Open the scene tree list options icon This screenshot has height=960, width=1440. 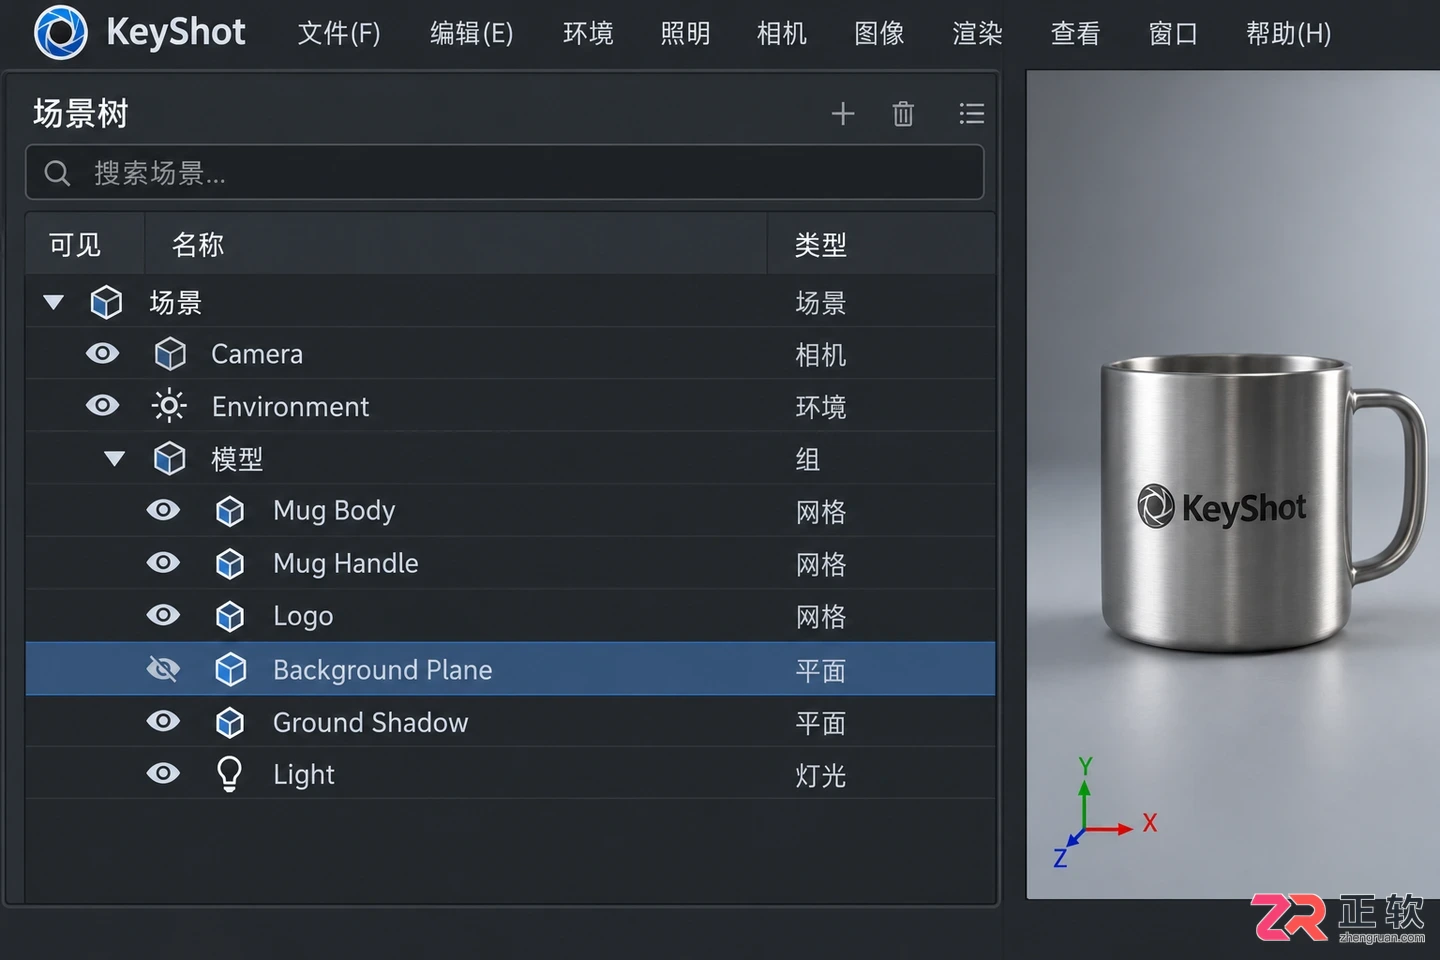971,114
